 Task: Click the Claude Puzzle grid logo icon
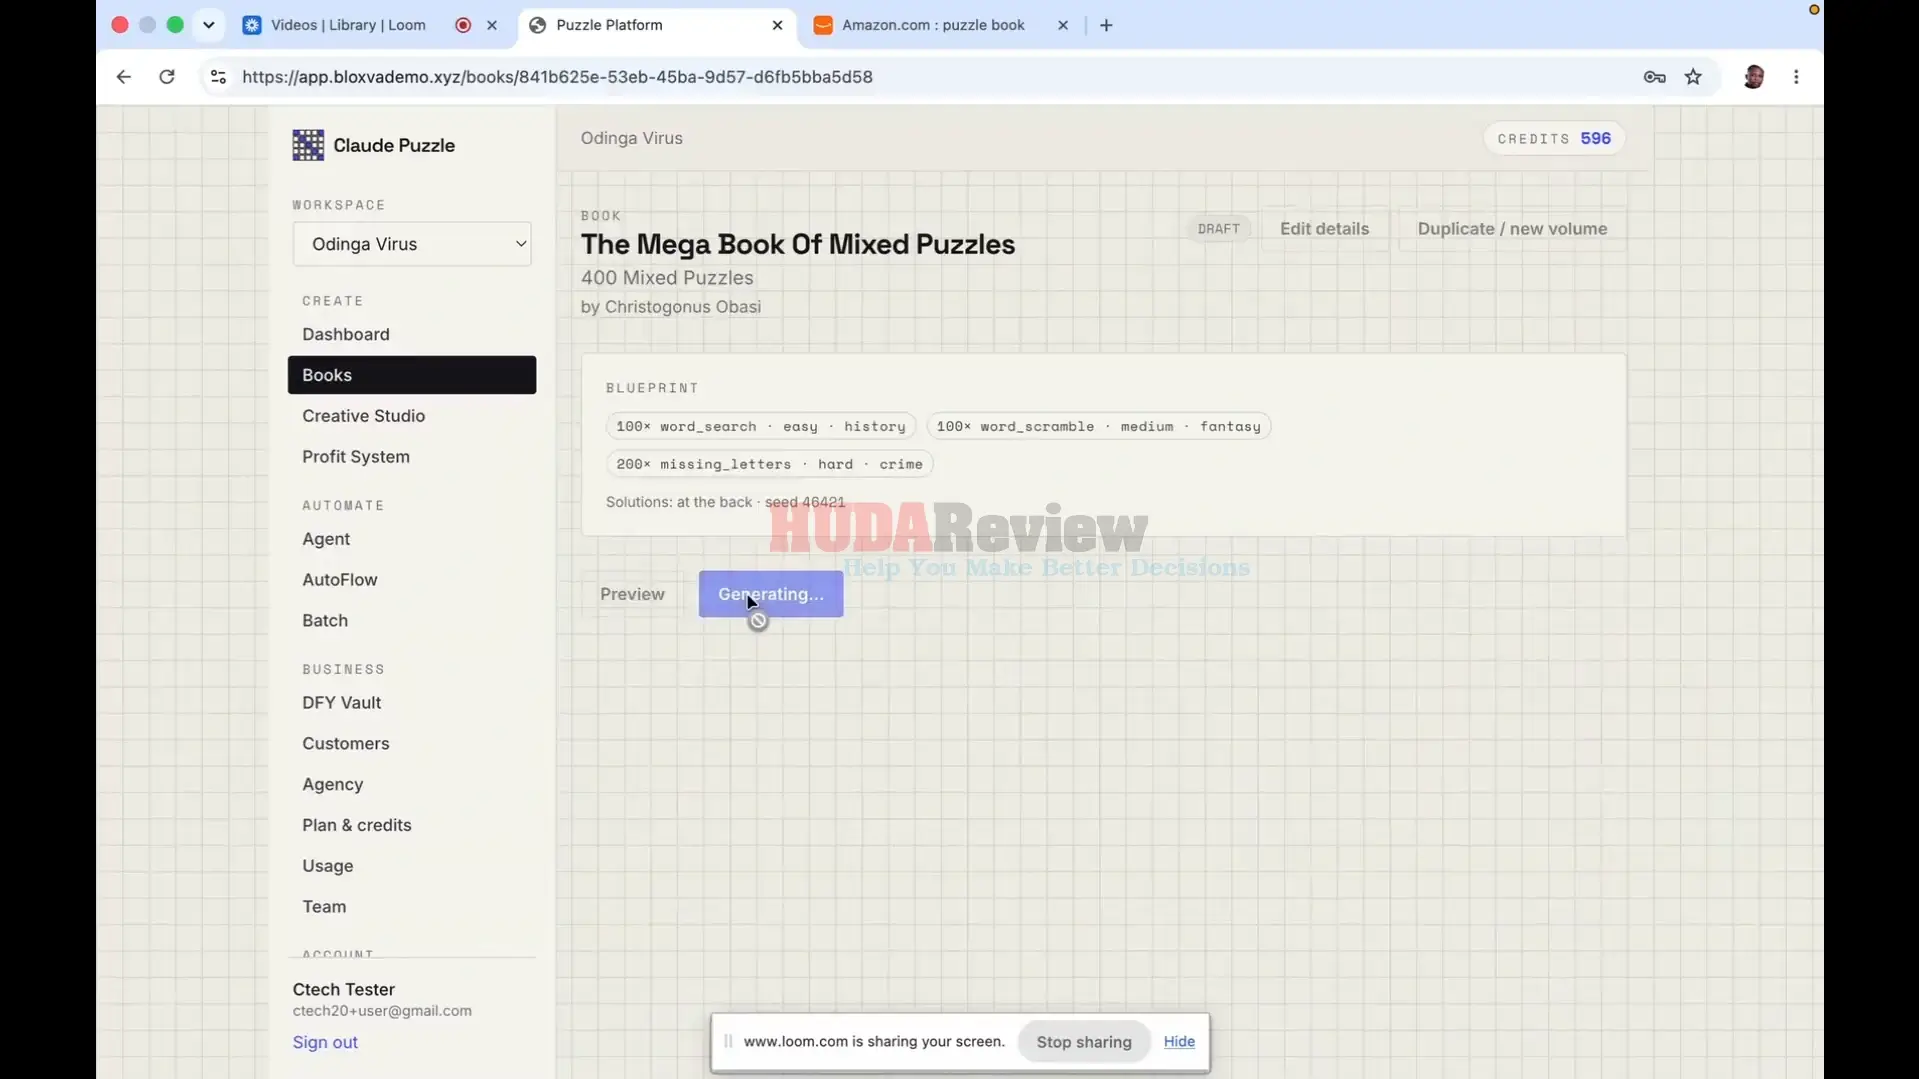[x=308, y=145]
